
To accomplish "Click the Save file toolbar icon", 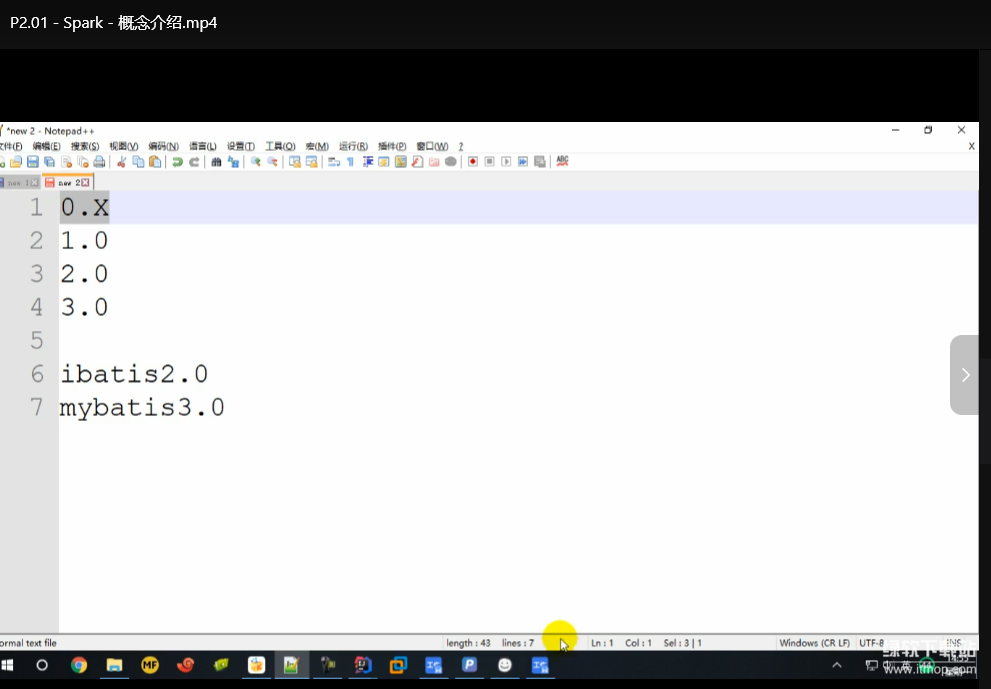I will click(x=32, y=162).
